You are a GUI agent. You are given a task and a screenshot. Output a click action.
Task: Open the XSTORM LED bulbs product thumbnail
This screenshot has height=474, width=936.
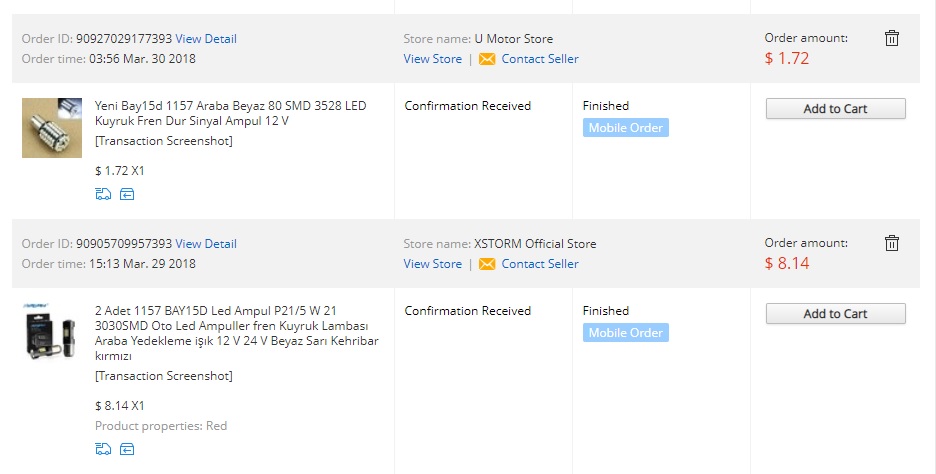pyautogui.click(x=52, y=333)
